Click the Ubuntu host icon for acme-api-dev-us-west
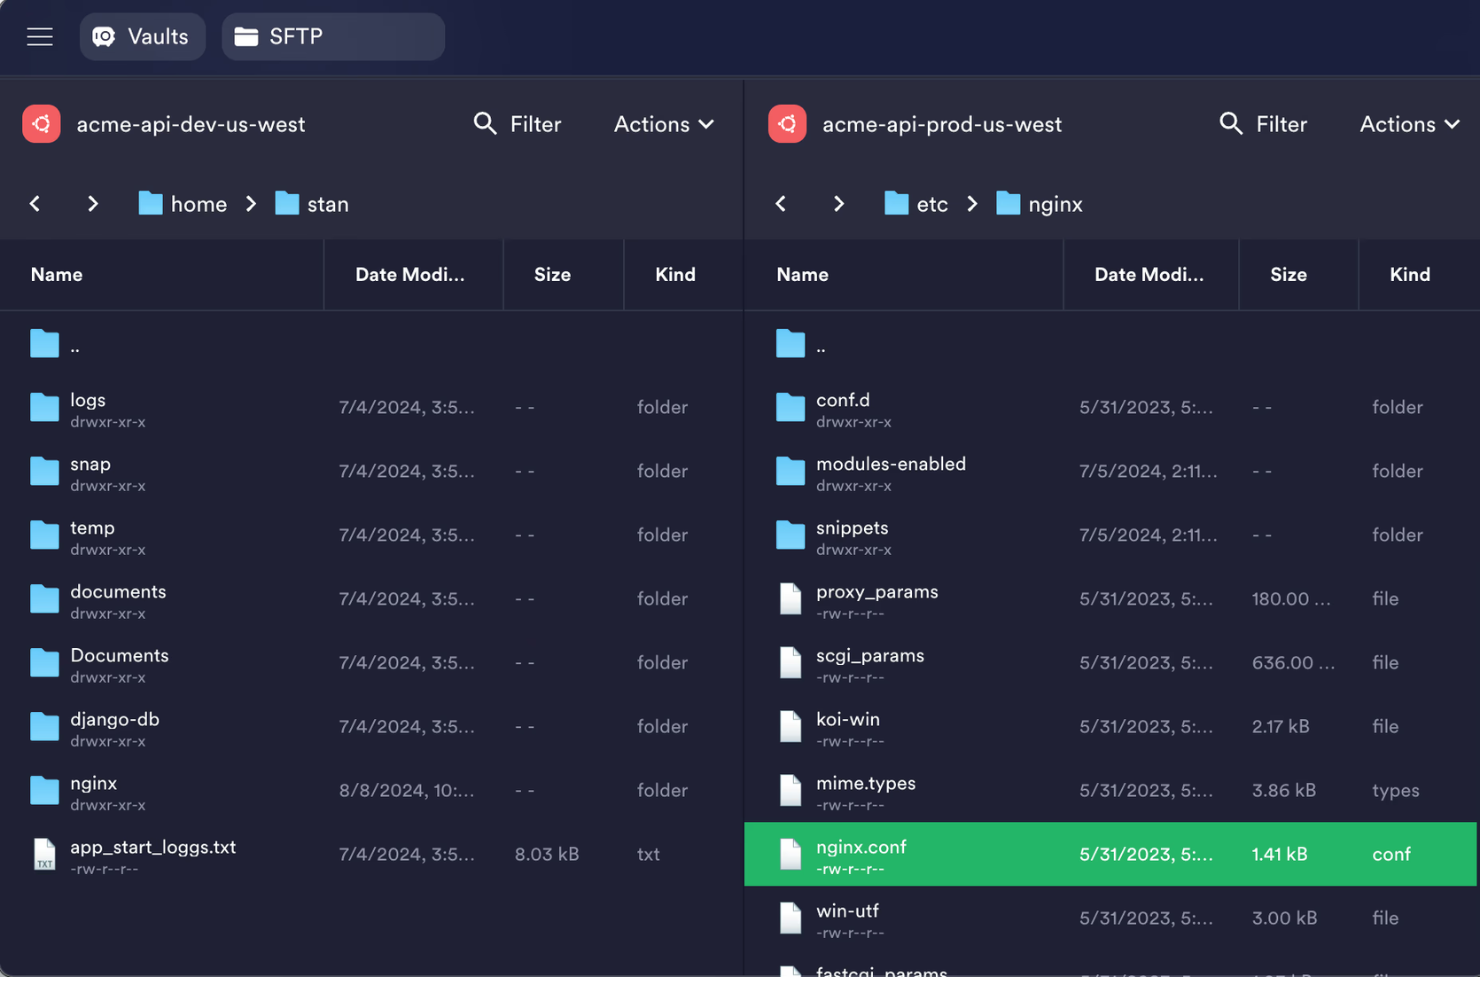 coord(40,123)
